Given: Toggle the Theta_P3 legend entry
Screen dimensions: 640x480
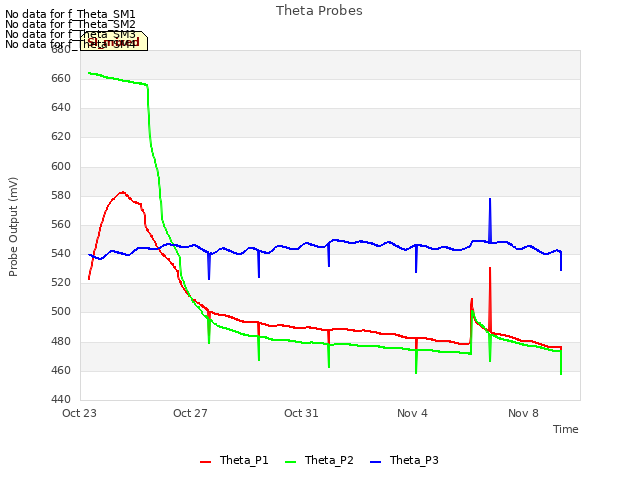Looking at the screenshot, I should [x=404, y=460].
